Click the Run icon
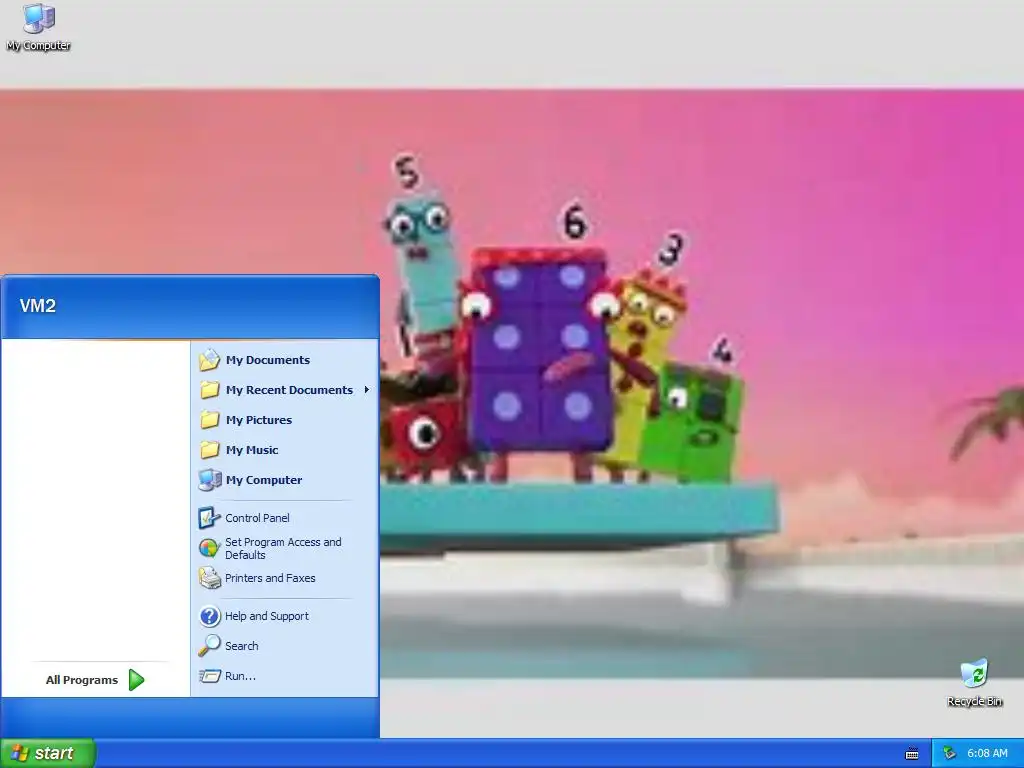The image size is (1024, 768). coord(210,676)
